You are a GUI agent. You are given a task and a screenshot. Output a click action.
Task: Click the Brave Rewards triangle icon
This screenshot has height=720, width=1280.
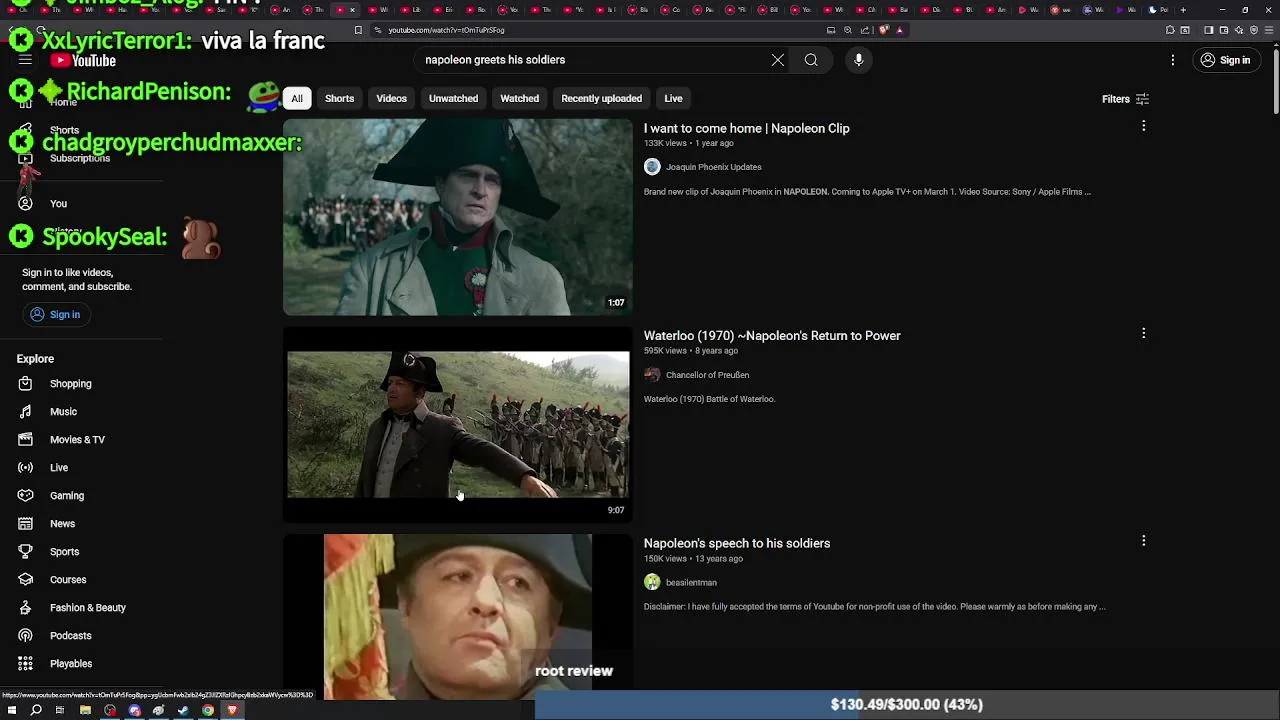pyautogui.click(x=899, y=30)
